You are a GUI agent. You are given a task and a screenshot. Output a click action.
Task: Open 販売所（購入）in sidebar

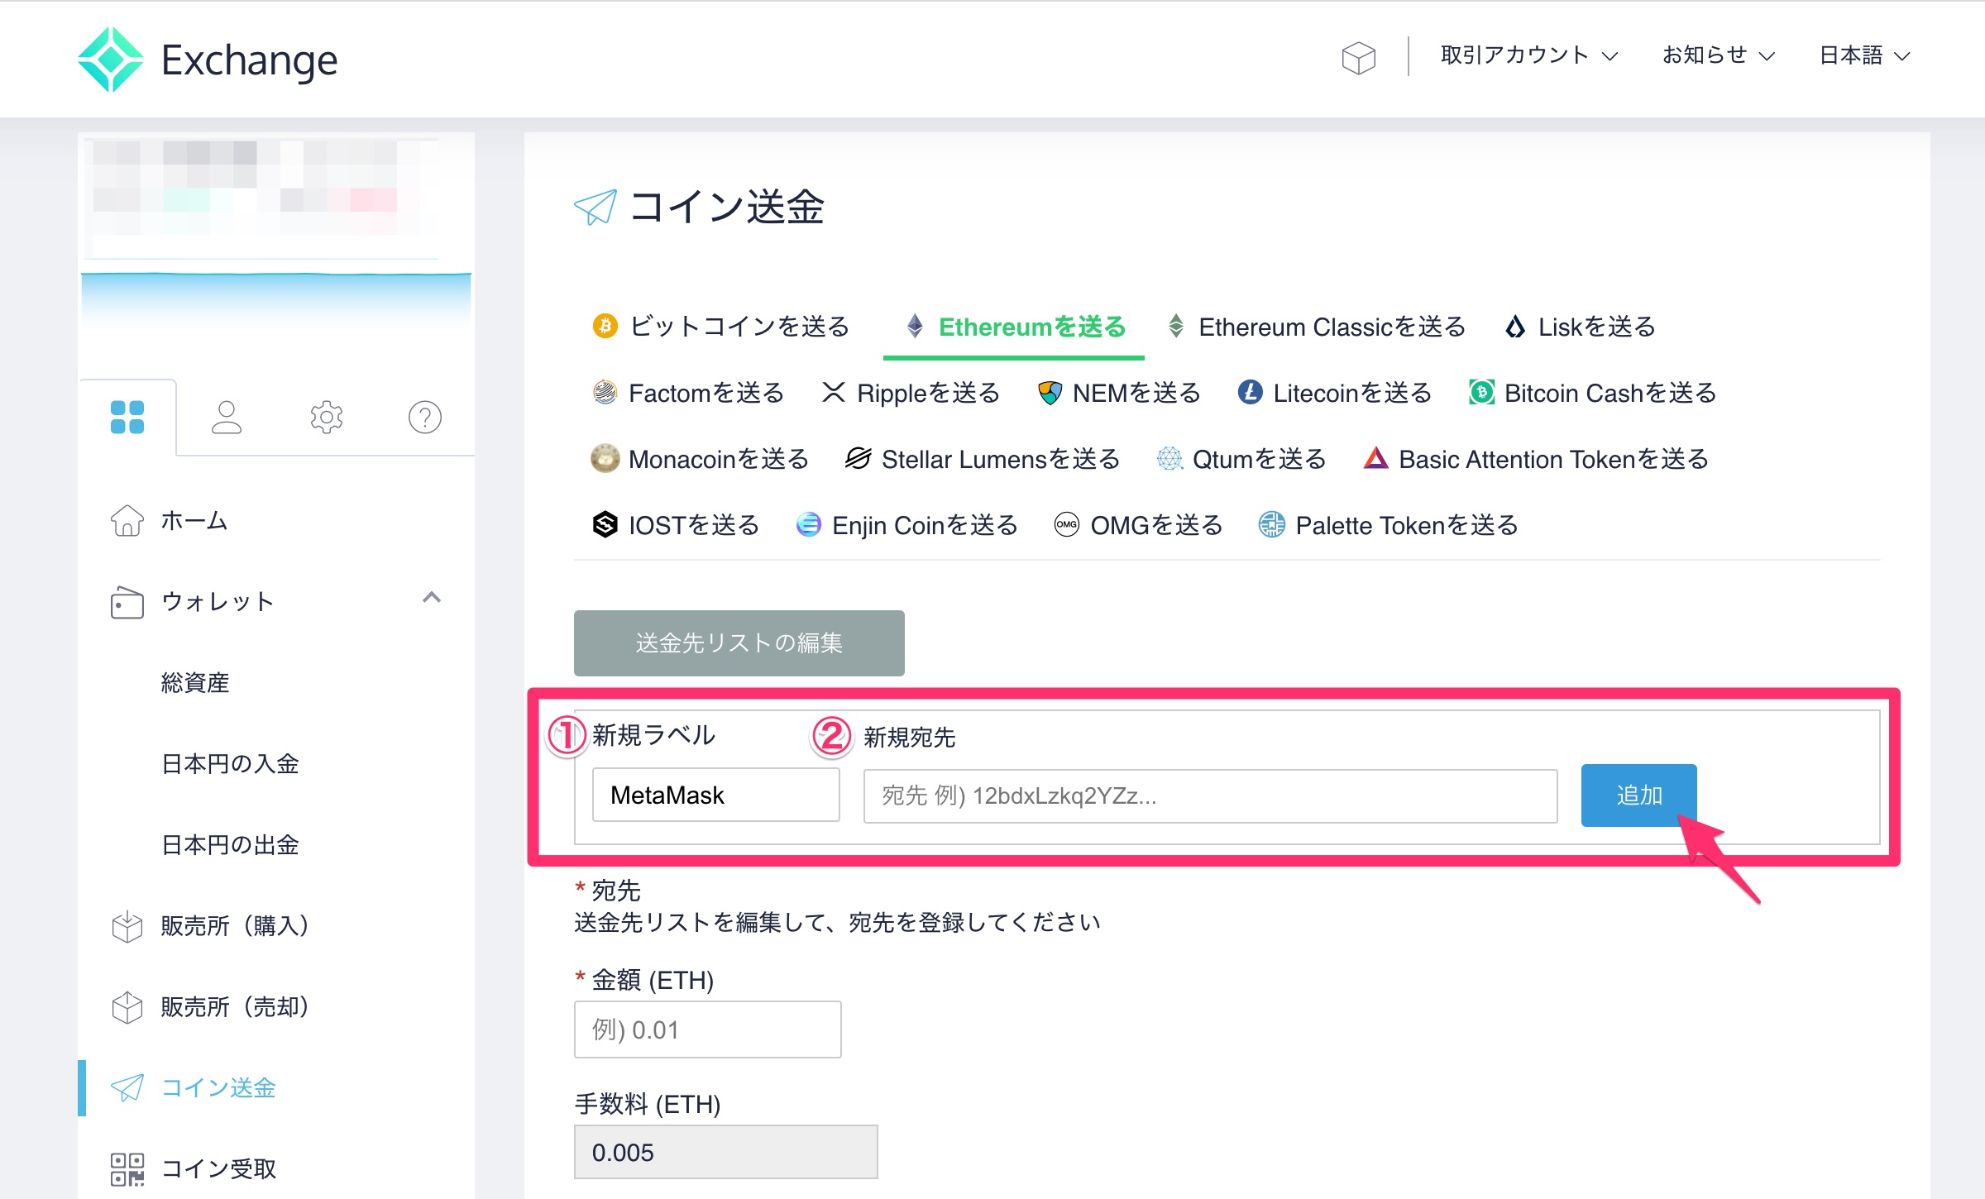pyautogui.click(x=235, y=926)
